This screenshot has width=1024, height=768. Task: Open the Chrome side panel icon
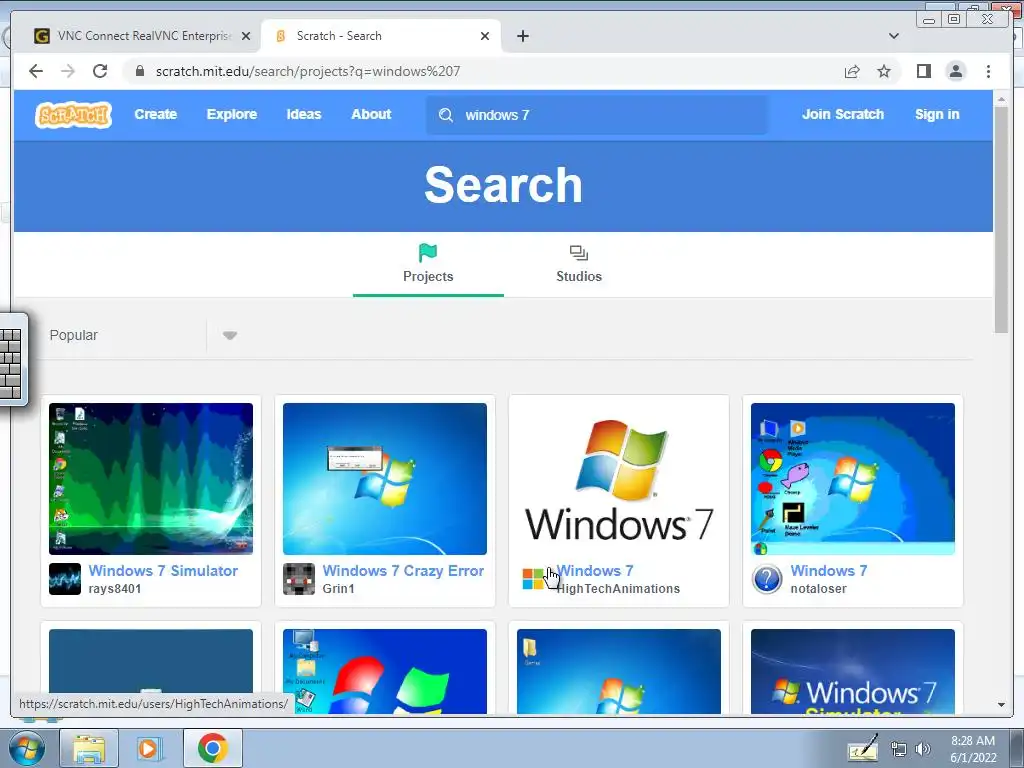(923, 71)
